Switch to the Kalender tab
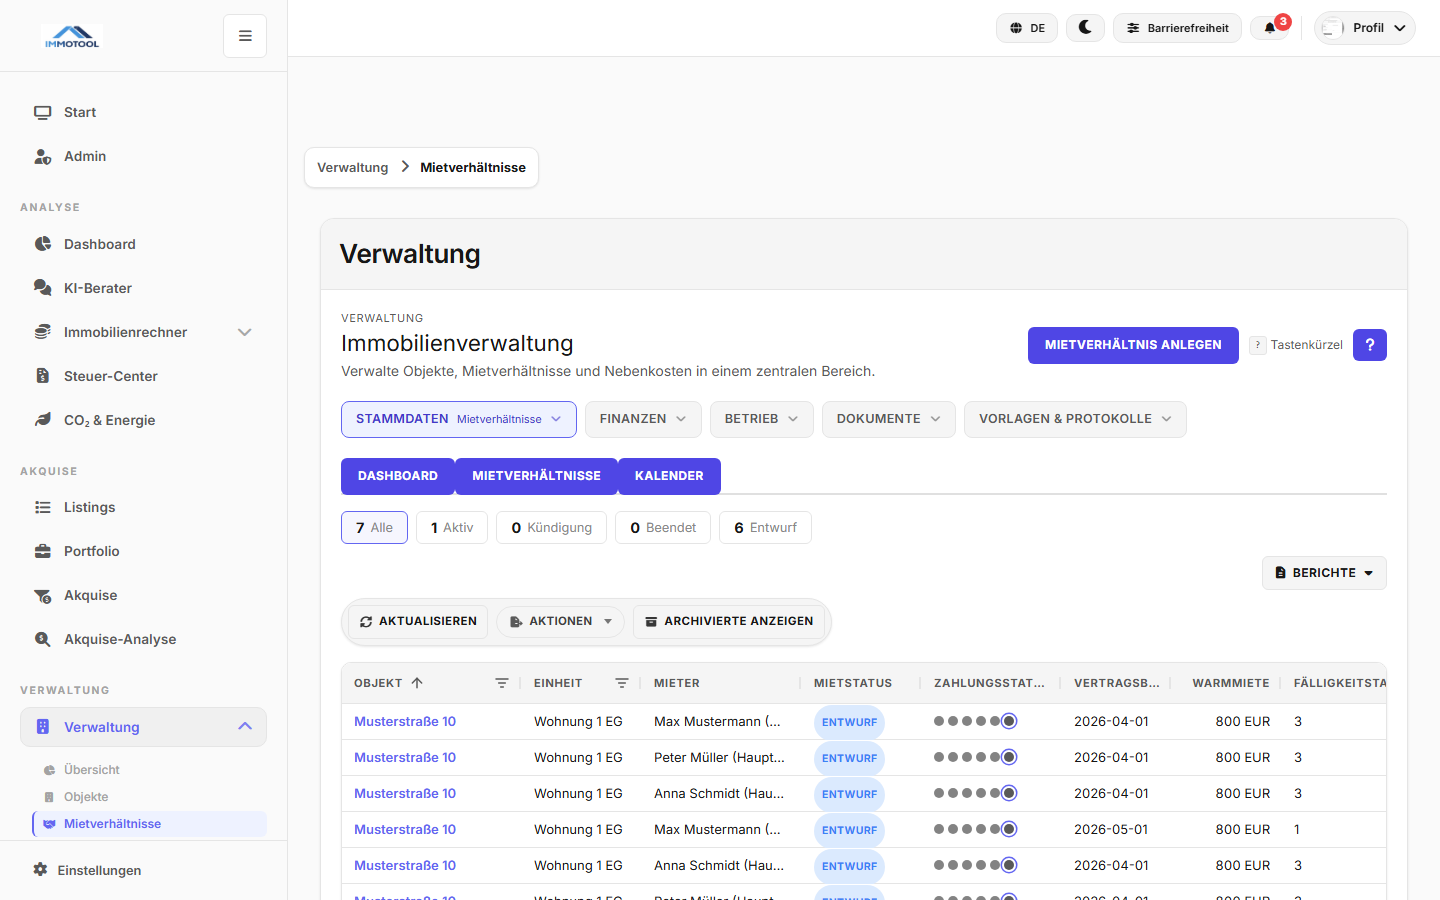This screenshot has height=900, width=1440. tap(669, 476)
